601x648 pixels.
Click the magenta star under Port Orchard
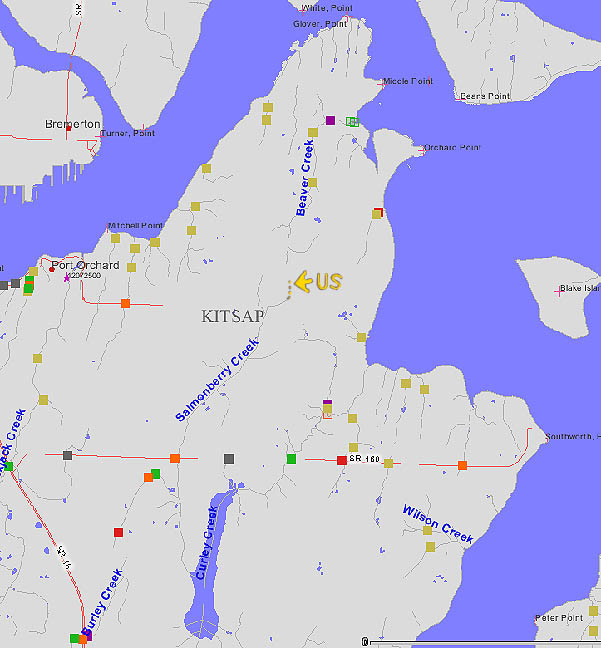(x=67, y=278)
